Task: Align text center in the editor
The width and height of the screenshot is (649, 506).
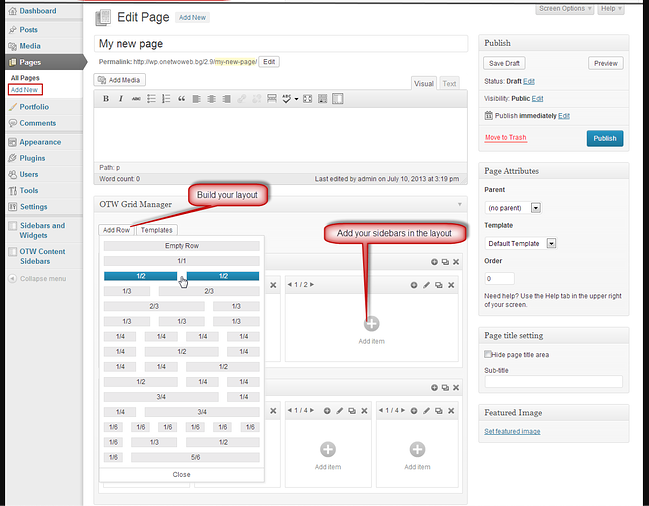Action: pos(211,99)
